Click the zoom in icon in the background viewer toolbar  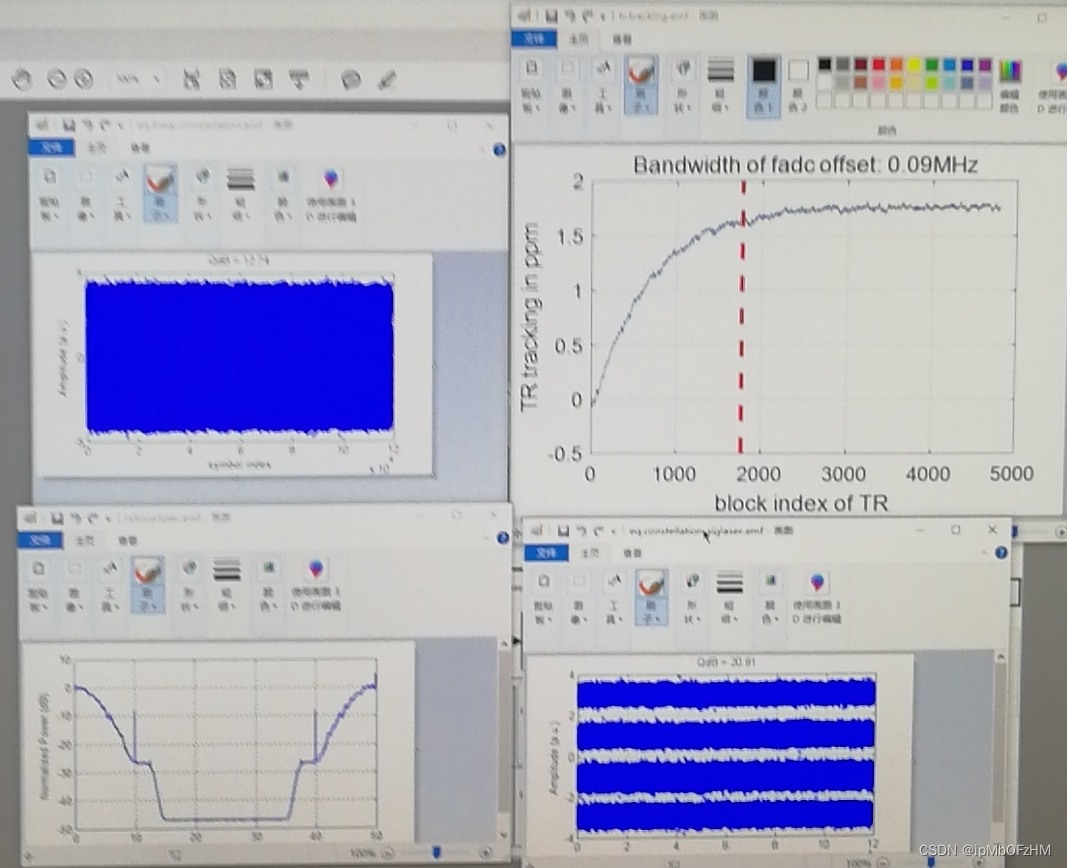point(83,79)
